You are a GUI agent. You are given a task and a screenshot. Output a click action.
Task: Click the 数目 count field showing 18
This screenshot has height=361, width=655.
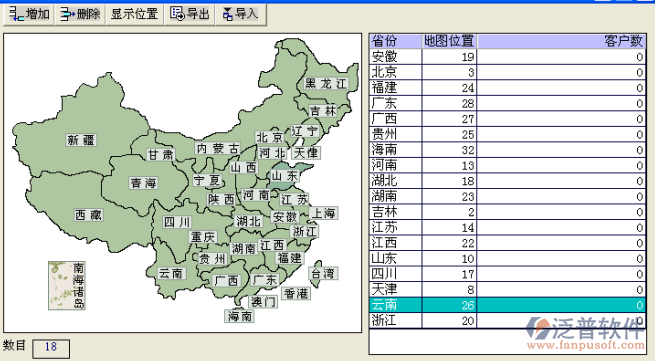[x=51, y=348]
